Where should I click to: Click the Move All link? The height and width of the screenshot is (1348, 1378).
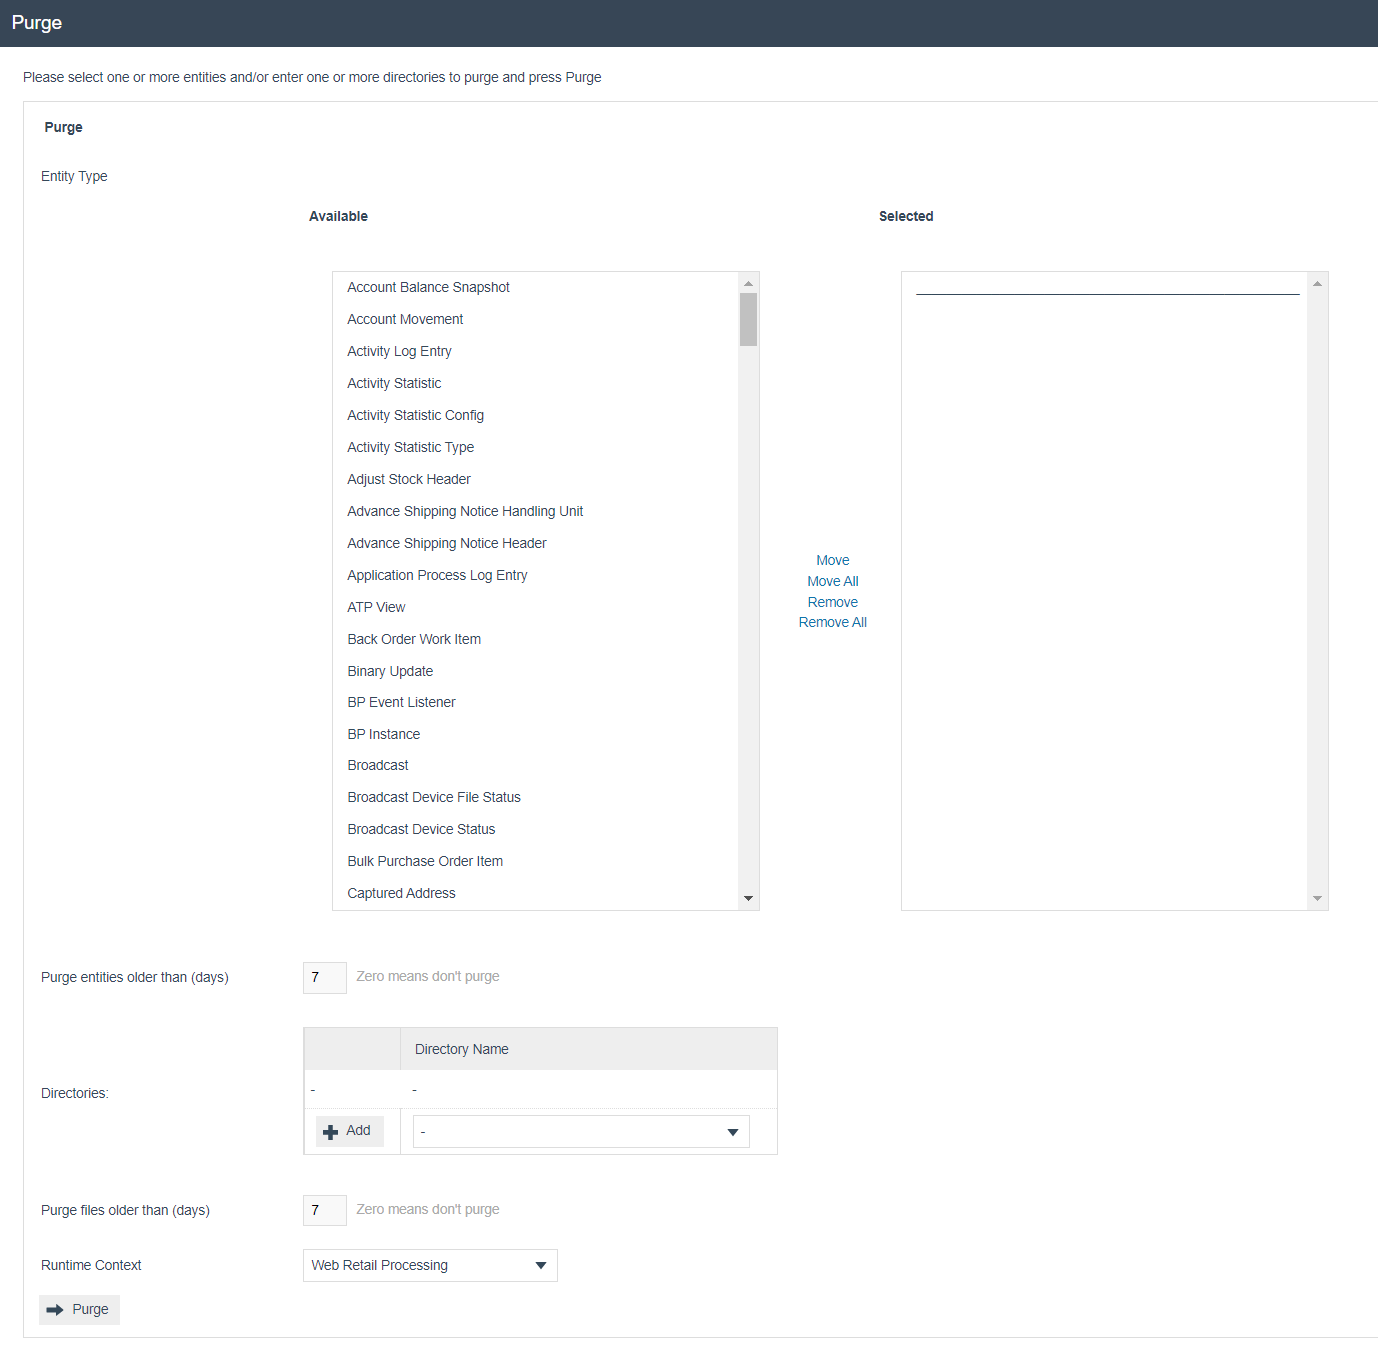pos(832,581)
